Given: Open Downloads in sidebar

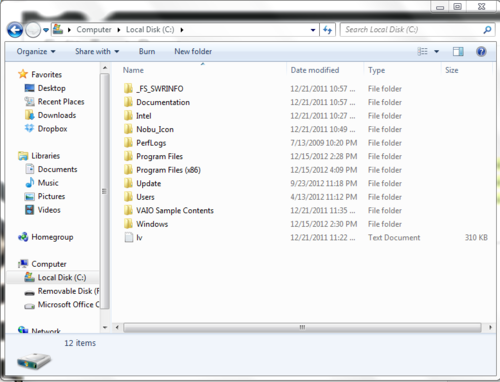Looking at the screenshot, I should 57,115.
